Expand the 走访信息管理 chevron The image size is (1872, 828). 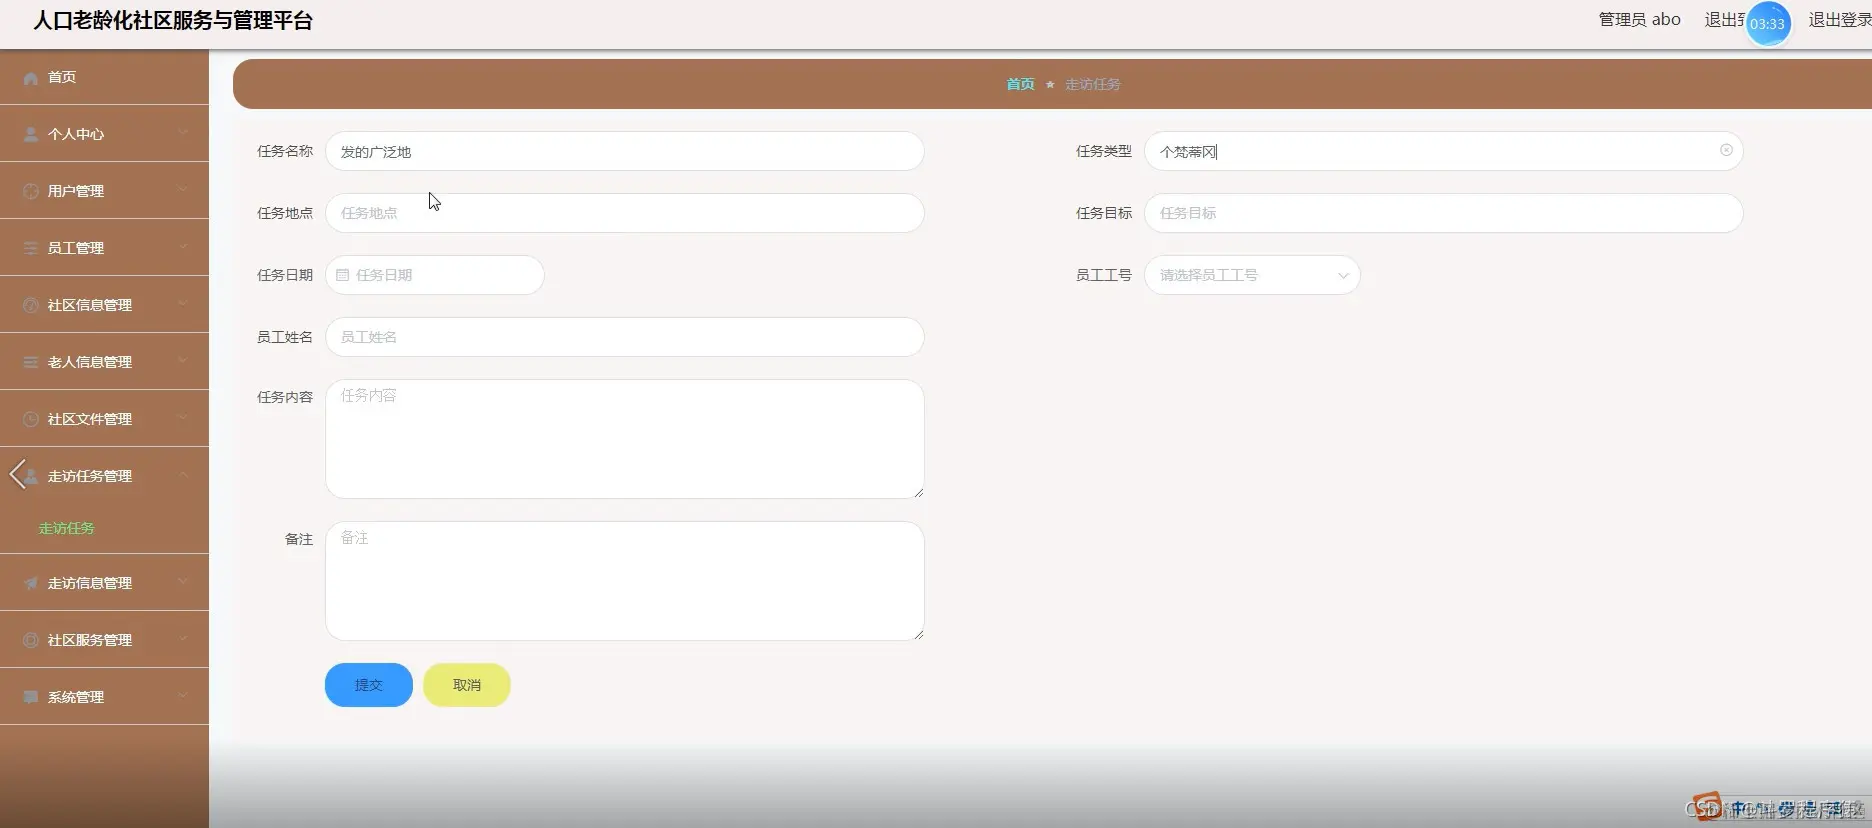183,581
